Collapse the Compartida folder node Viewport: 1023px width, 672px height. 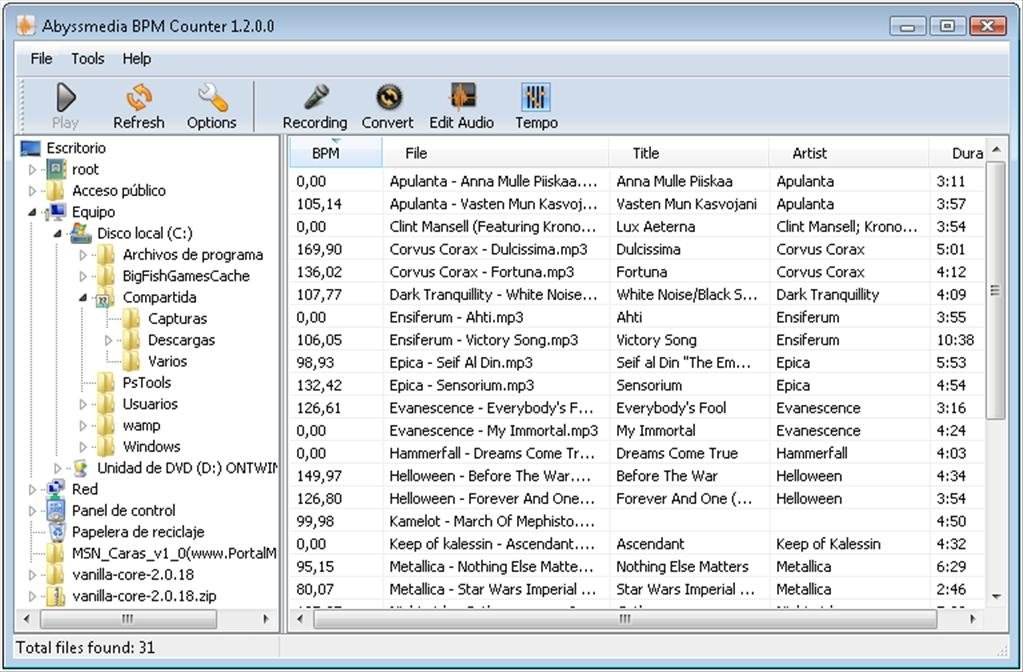[83, 298]
